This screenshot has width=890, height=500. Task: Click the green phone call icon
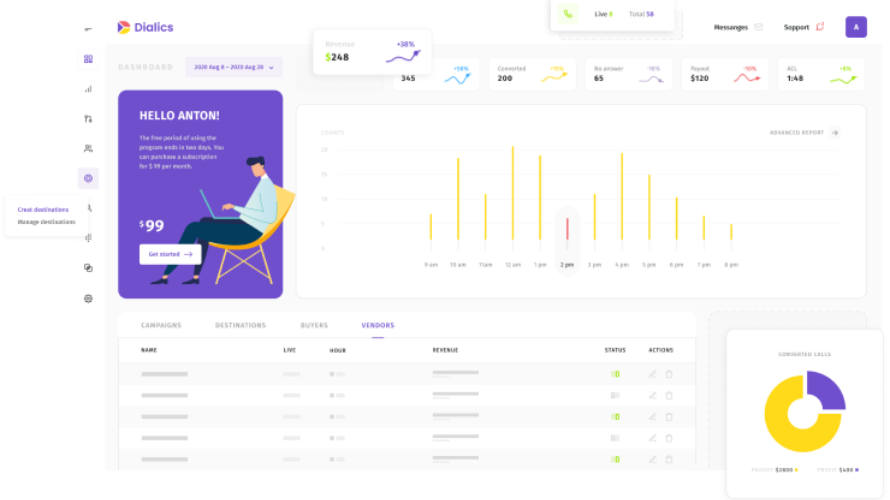point(568,14)
